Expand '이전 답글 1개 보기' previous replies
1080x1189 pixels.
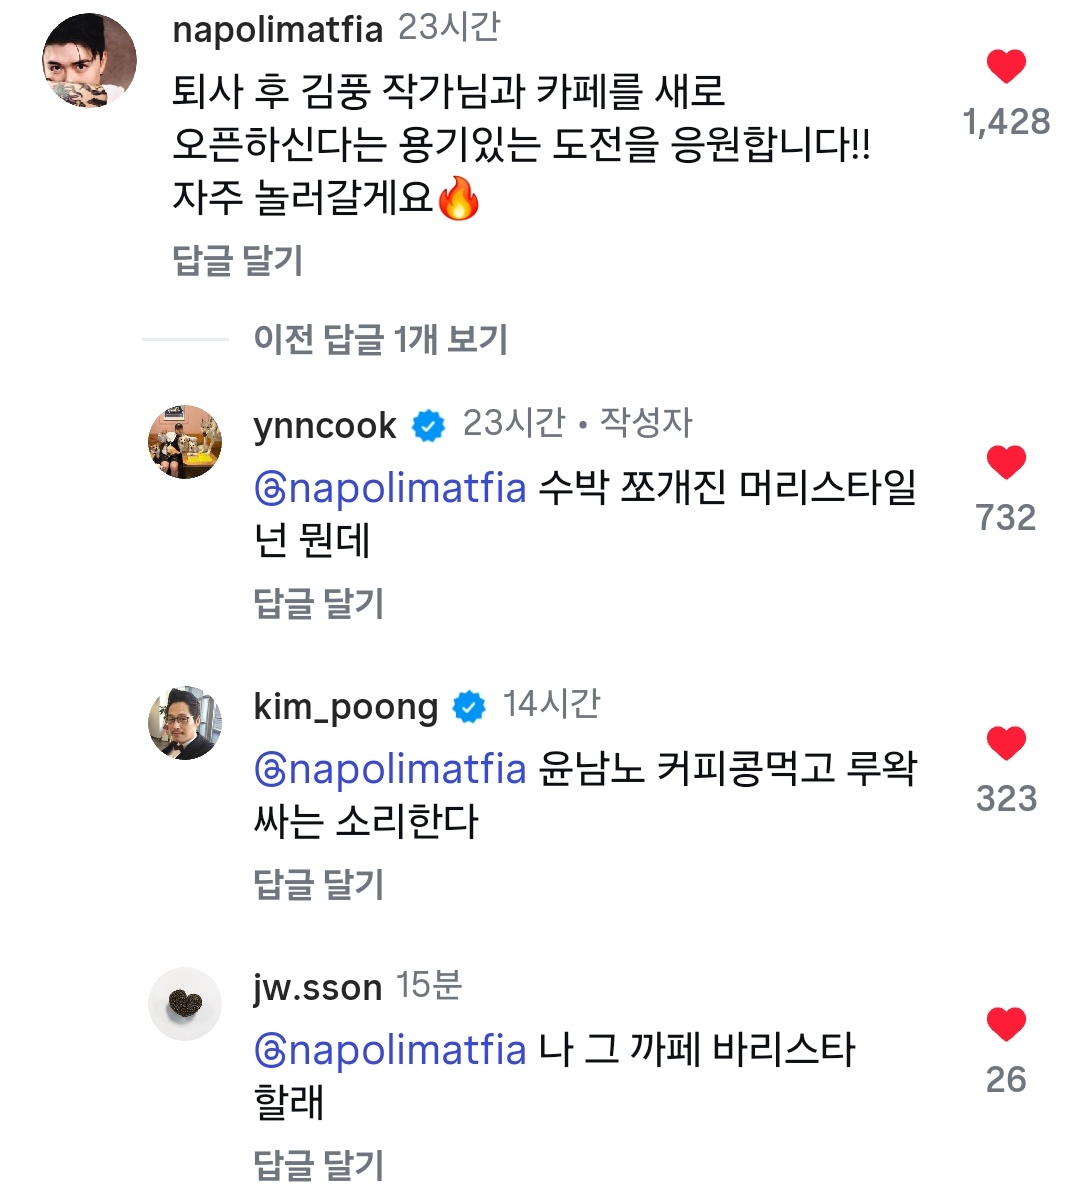(x=381, y=339)
